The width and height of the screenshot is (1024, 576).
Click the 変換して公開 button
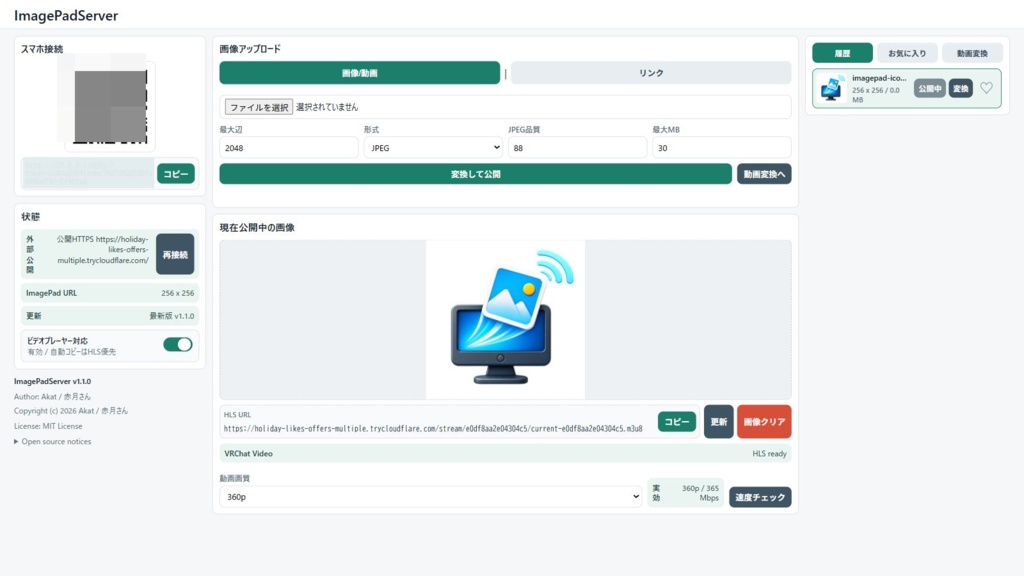point(475,174)
